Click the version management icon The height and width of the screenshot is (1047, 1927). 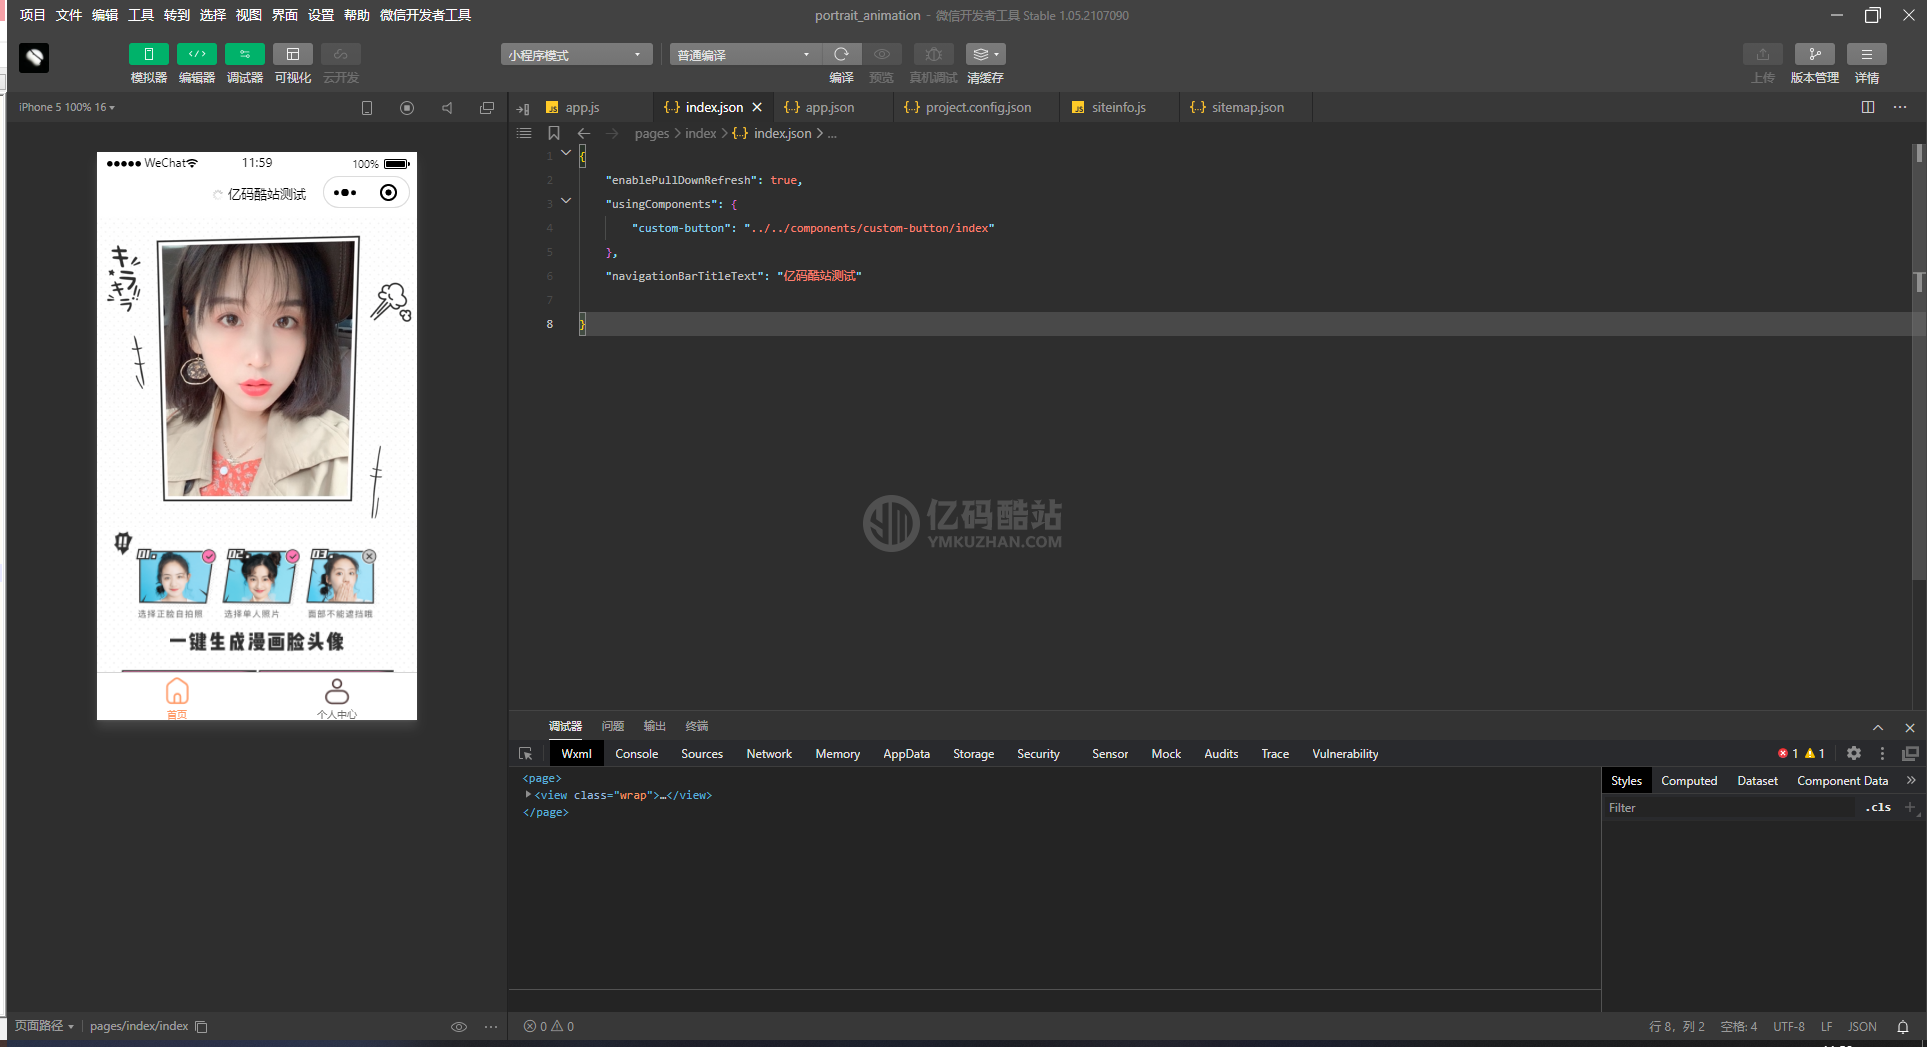coord(1814,54)
